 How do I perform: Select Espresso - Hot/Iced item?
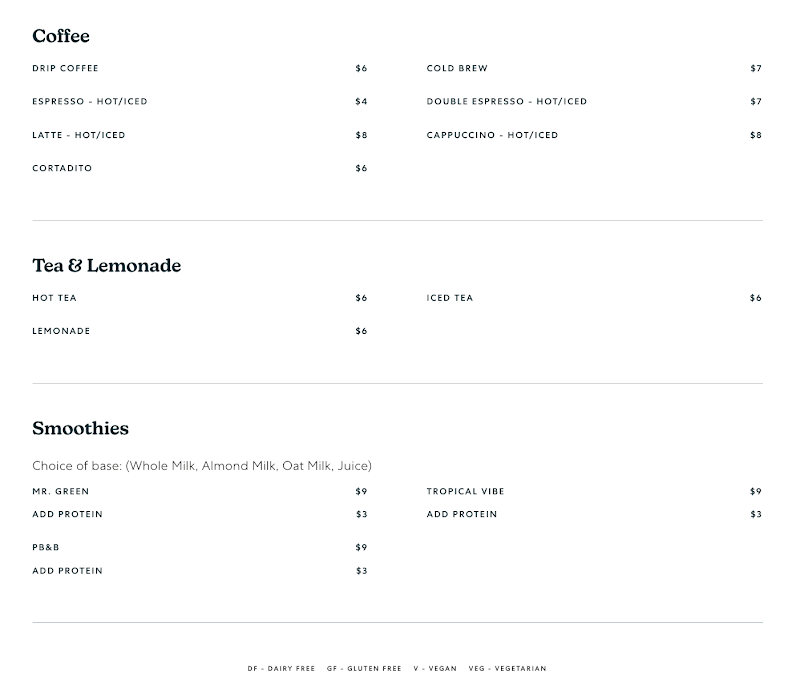tap(89, 102)
